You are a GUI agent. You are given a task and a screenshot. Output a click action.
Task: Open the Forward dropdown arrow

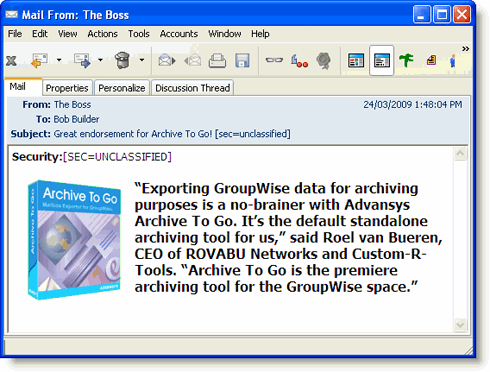point(100,60)
